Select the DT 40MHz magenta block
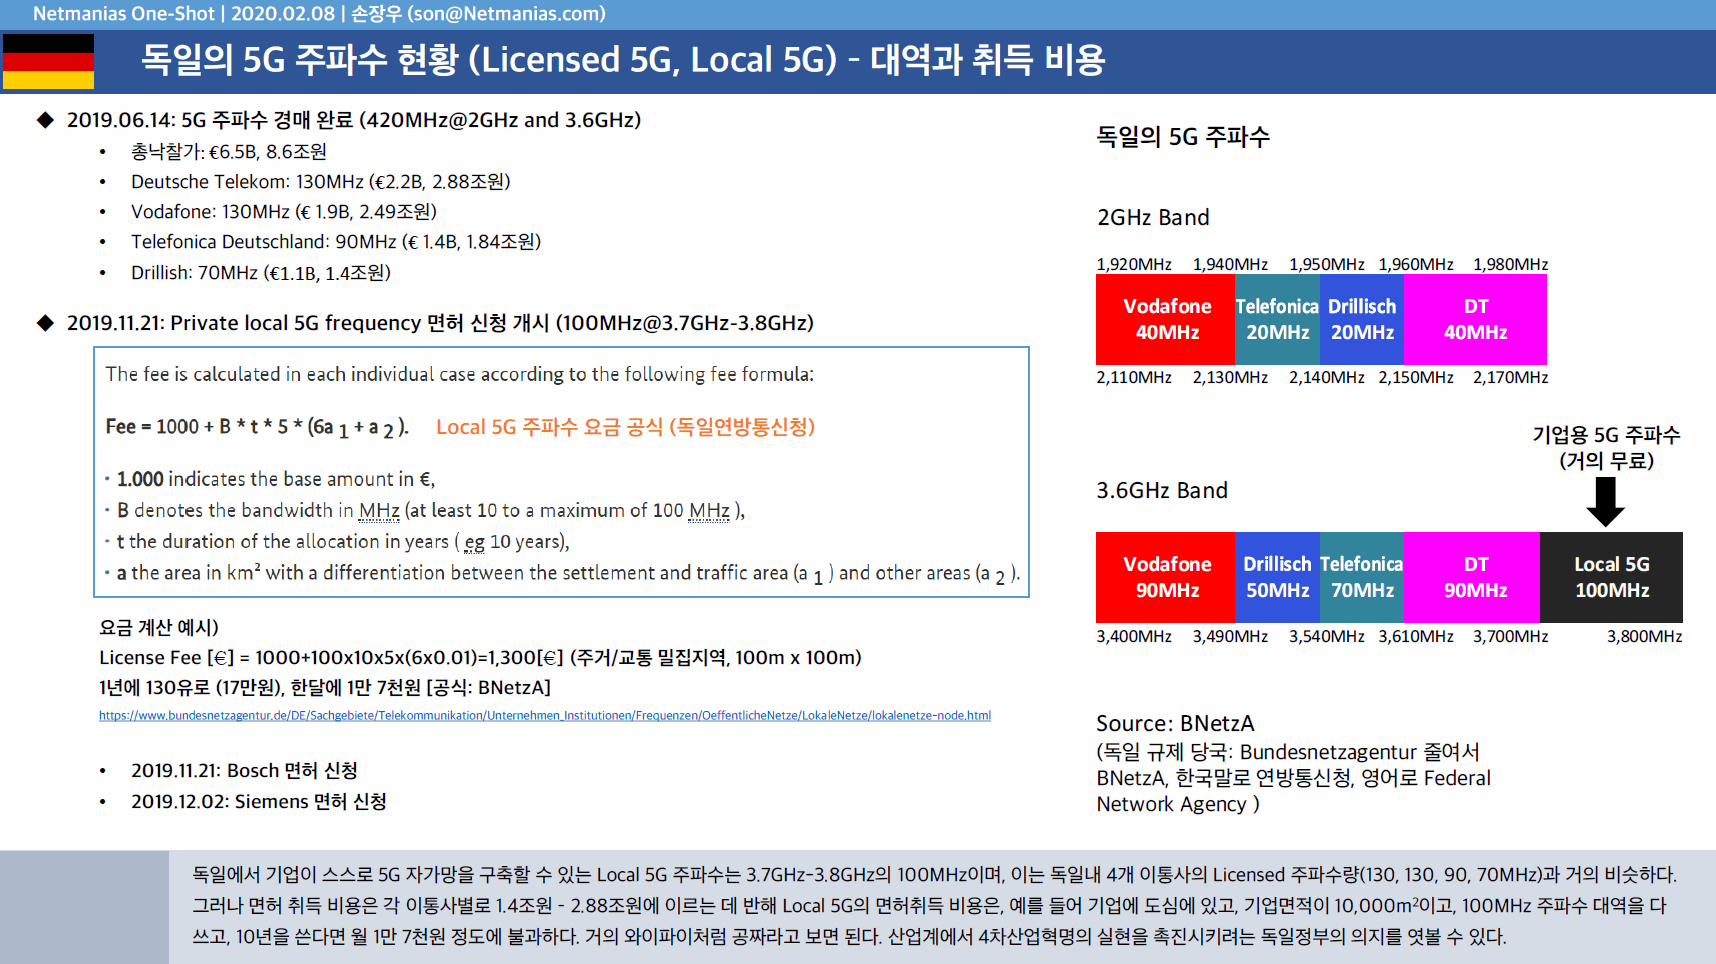1716x964 pixels. pos(1475,319)
